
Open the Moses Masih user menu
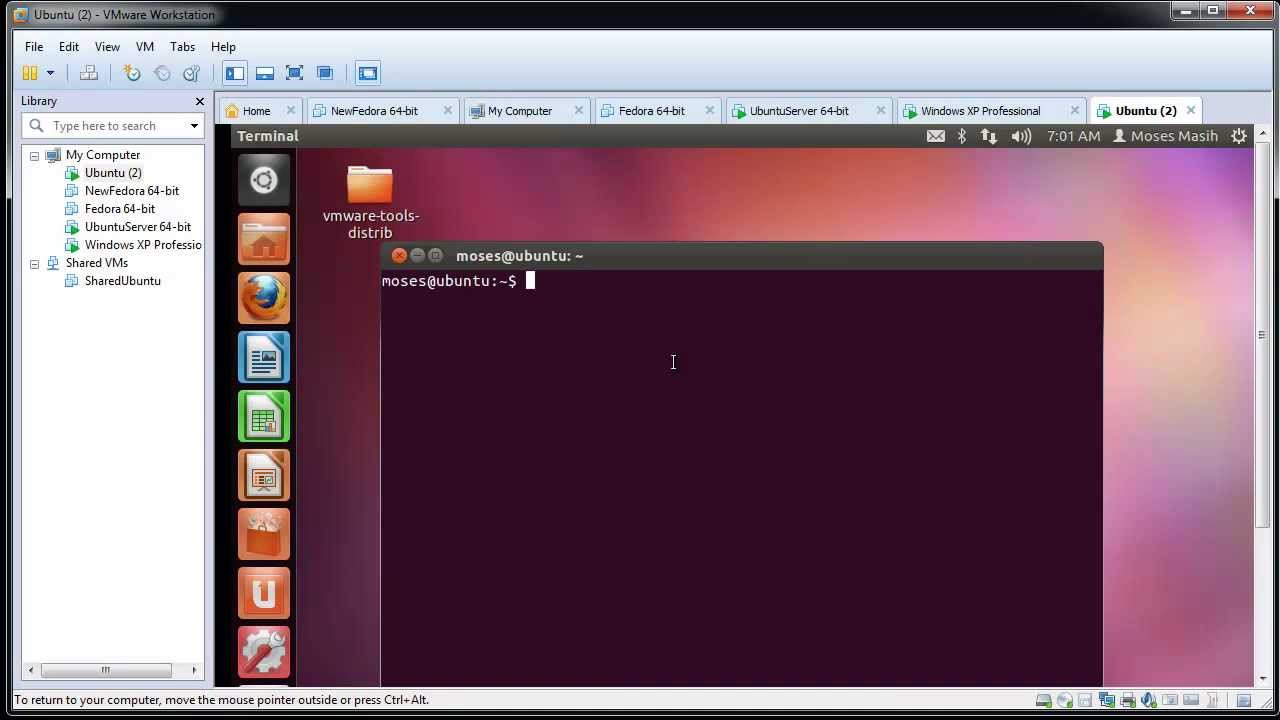click(x=1165, y=136)
